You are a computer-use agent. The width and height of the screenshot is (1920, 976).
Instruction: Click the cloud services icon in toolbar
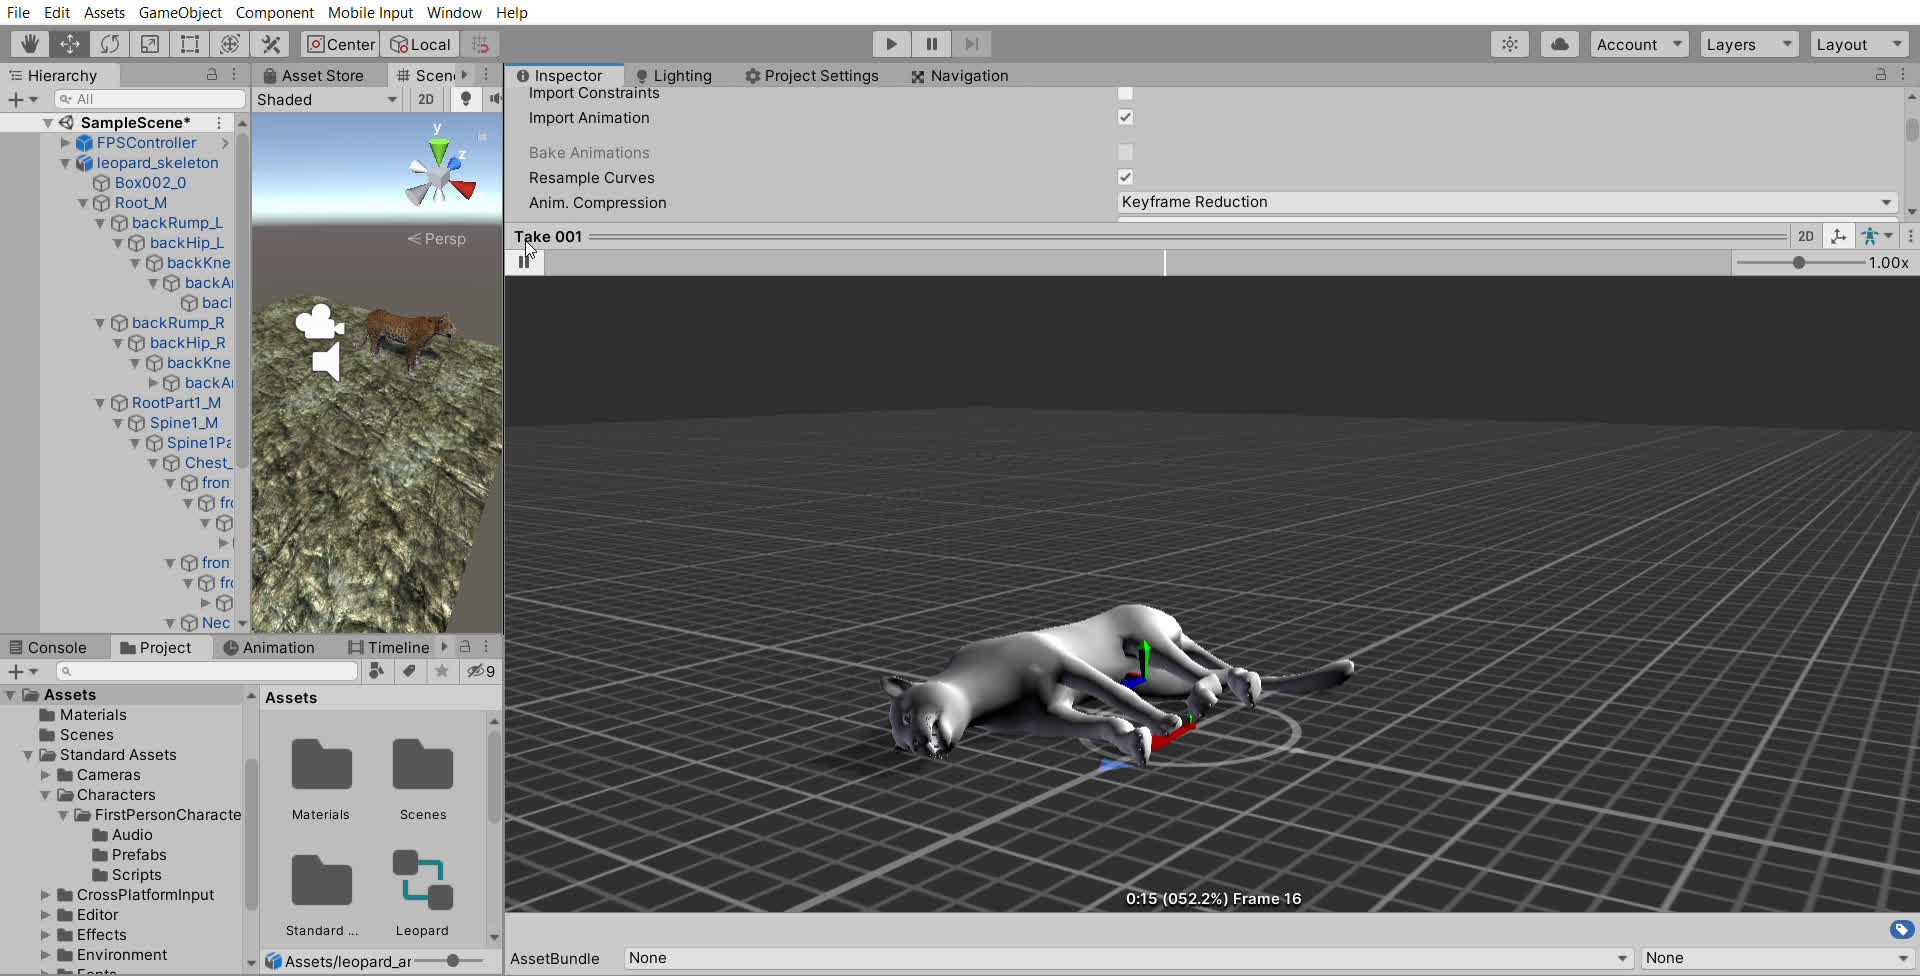(x=1560, y=44)
